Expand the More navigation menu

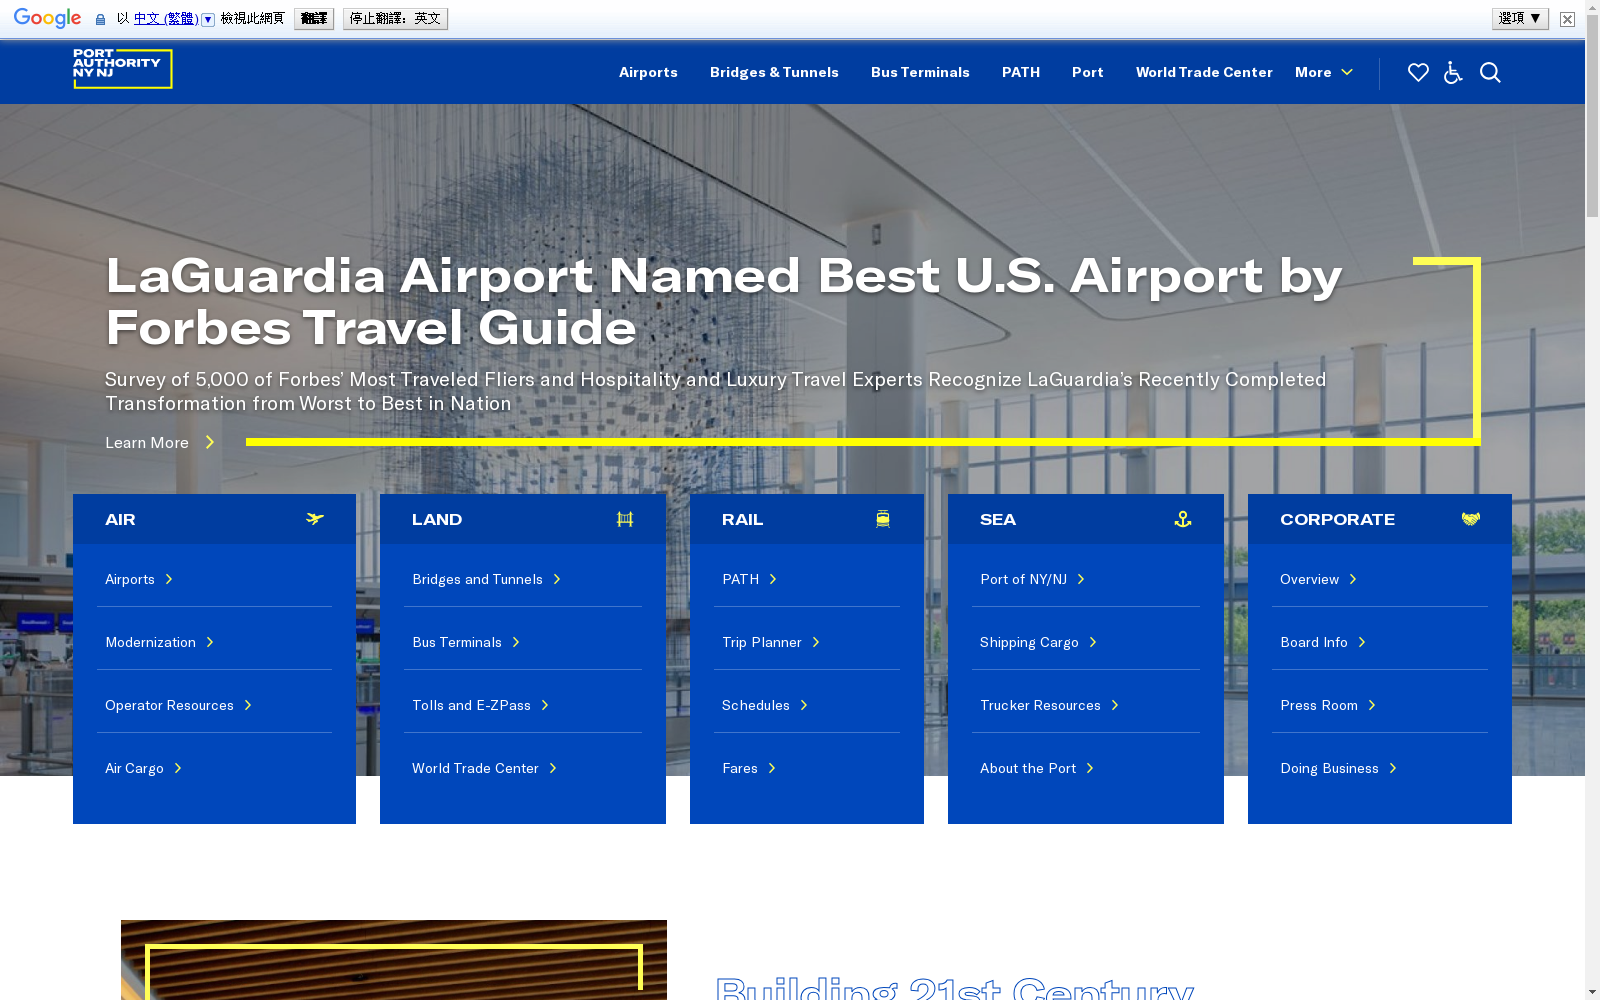click(x=1324, y=72)
